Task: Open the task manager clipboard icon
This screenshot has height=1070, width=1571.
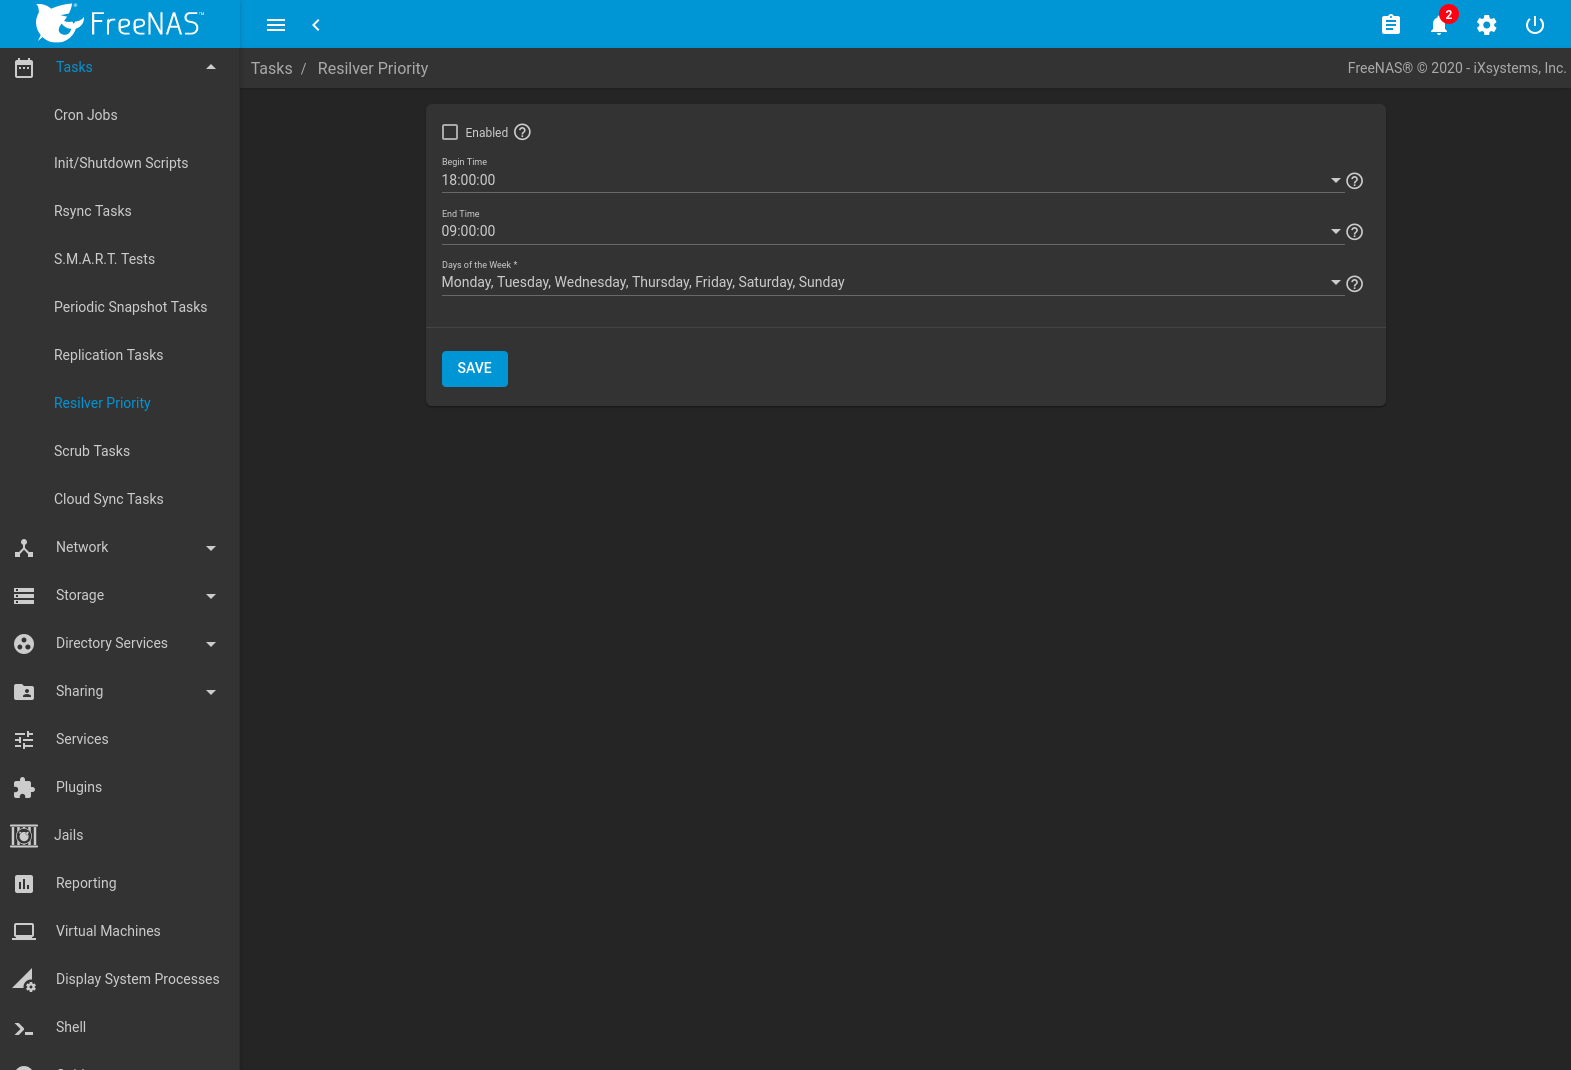Action: 1390,25
